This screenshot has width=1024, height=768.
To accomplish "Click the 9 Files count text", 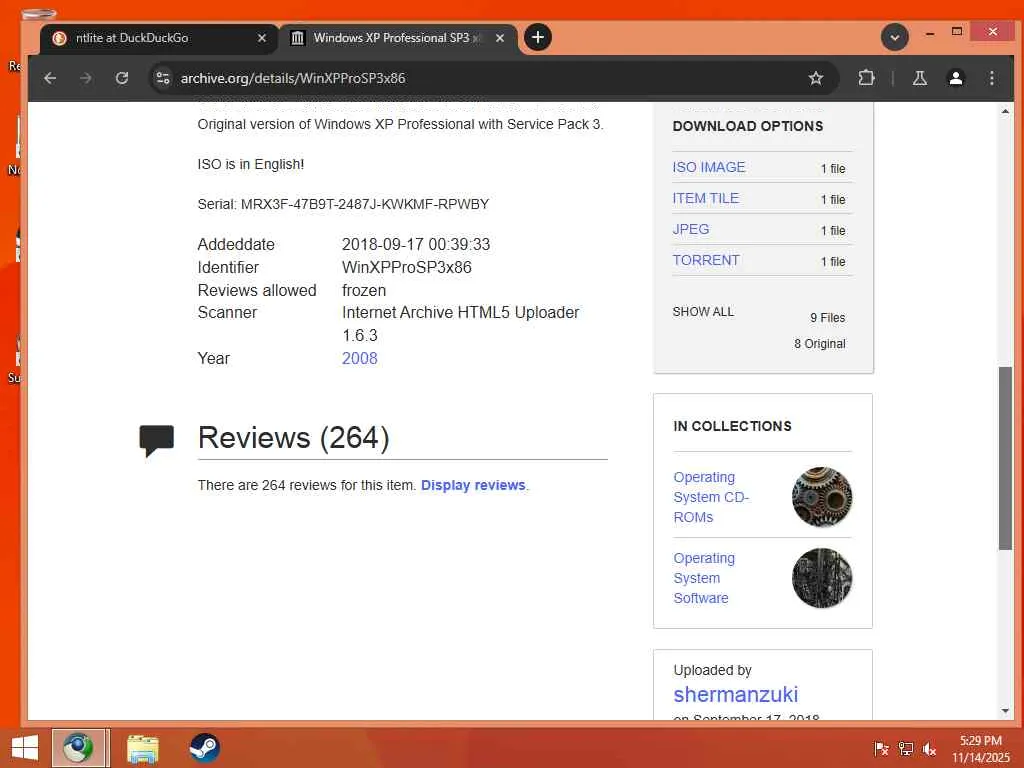I will coord(827,318).
